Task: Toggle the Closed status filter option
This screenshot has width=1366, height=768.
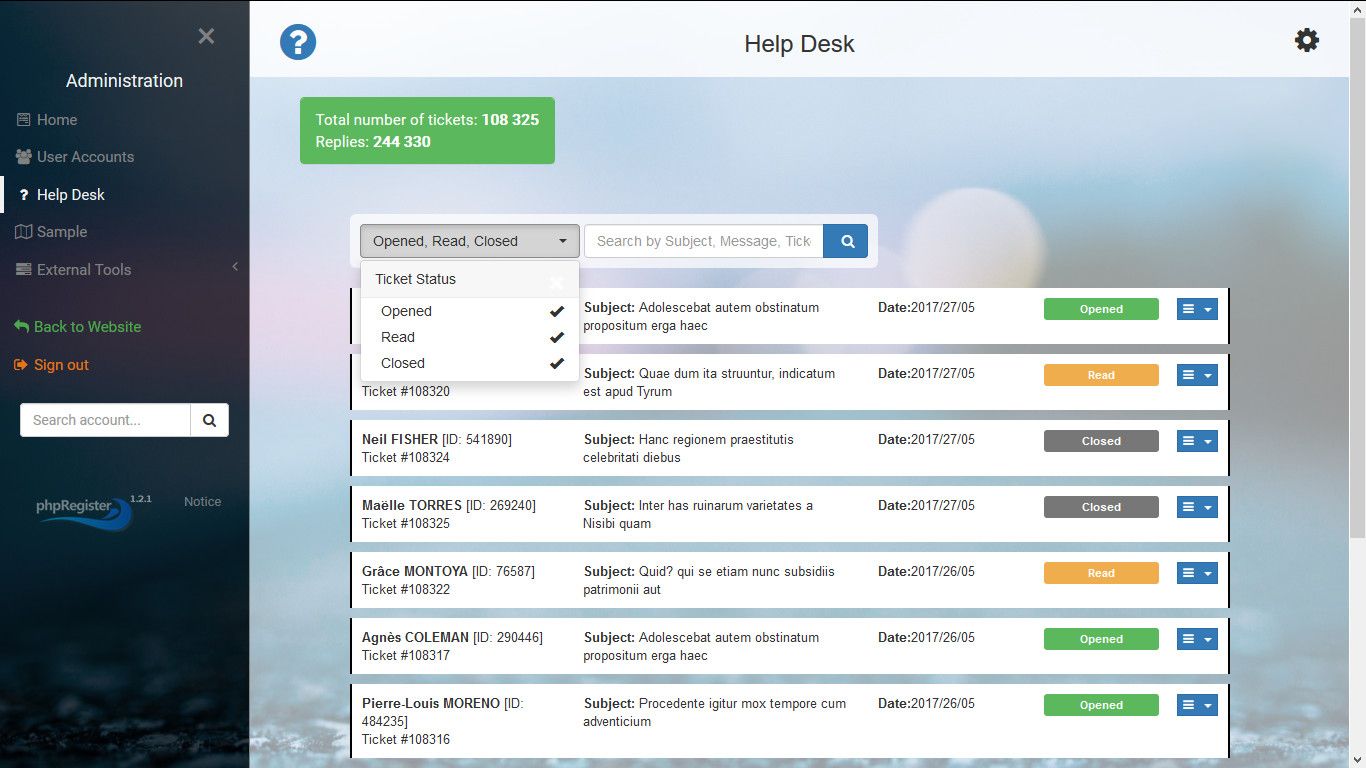Action: pos(470,363)
